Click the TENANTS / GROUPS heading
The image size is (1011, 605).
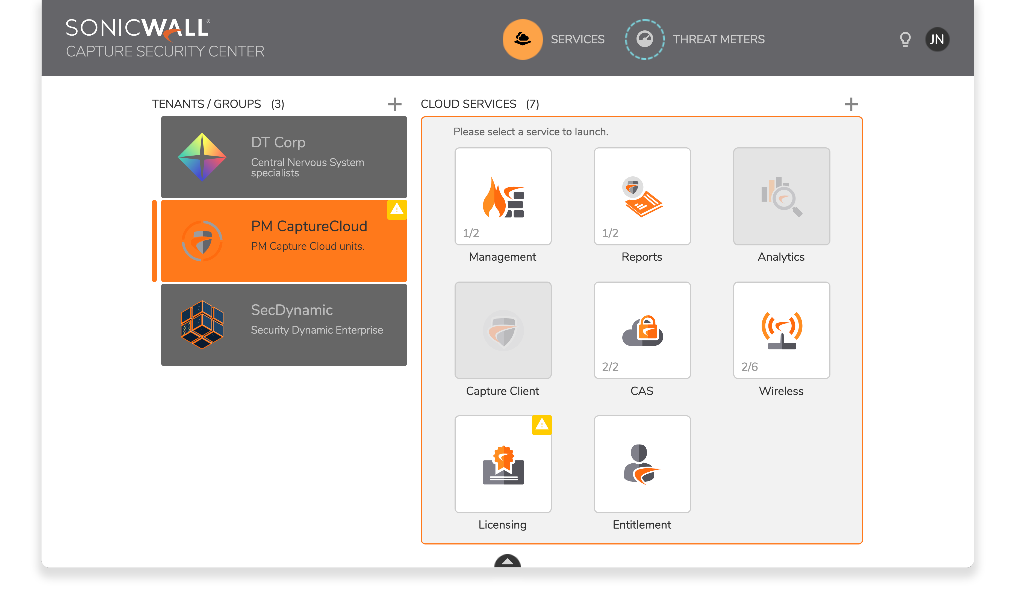coord(206,104)
